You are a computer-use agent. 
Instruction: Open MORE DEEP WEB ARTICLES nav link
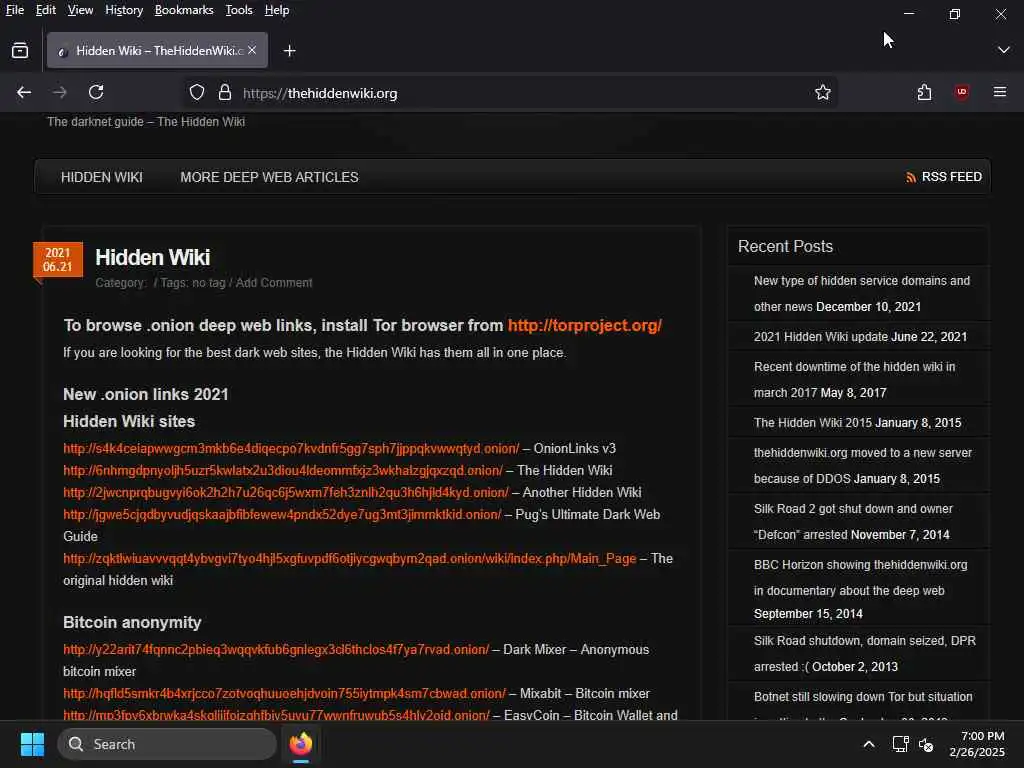(269, 177)
